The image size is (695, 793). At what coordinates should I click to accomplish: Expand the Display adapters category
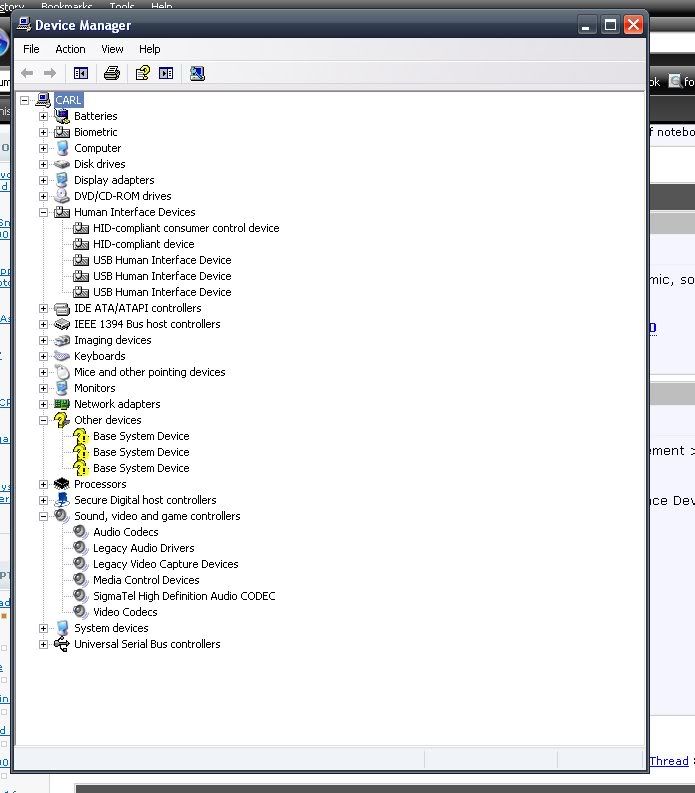click(x=44, y=181)
